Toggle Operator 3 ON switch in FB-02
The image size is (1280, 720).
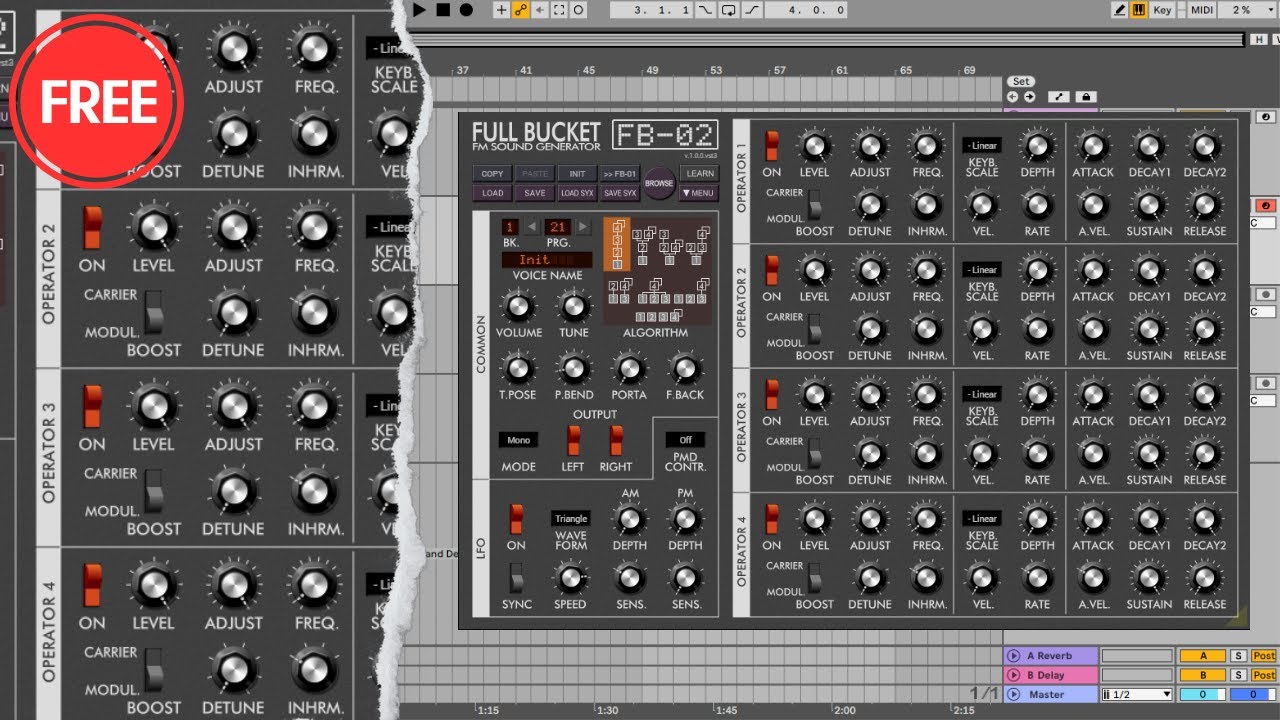coord(772,395)
